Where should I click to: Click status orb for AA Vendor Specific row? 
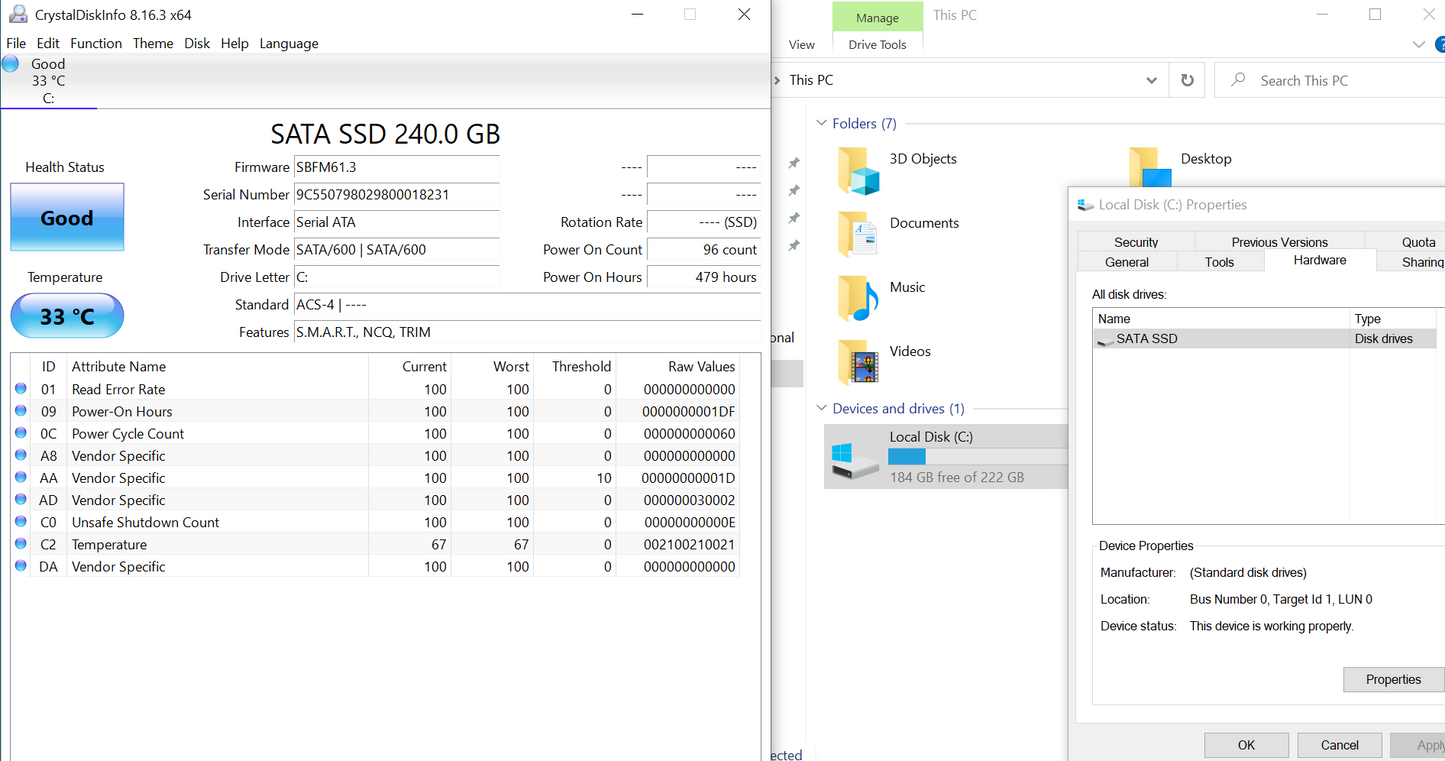pos(20,478)
